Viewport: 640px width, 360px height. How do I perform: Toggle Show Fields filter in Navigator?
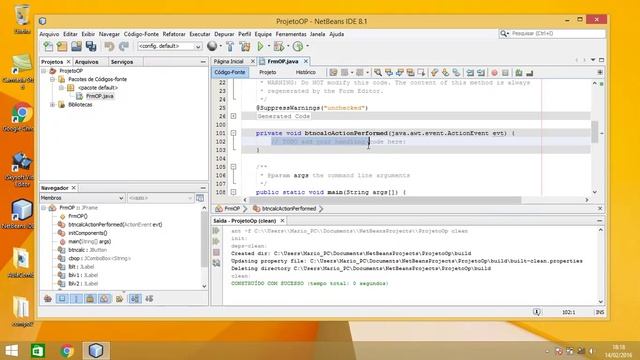[x=62, y=299]
